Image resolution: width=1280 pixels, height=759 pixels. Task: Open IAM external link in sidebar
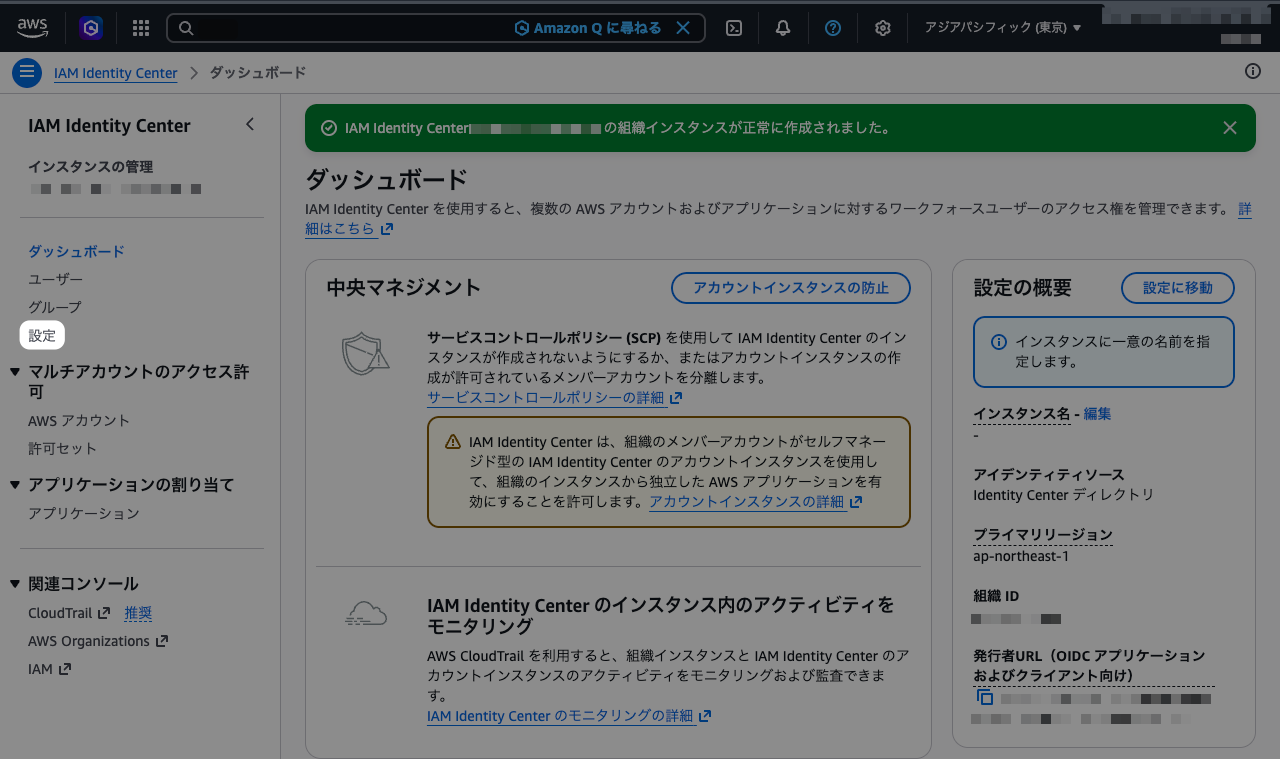click(x=50, y=669)
